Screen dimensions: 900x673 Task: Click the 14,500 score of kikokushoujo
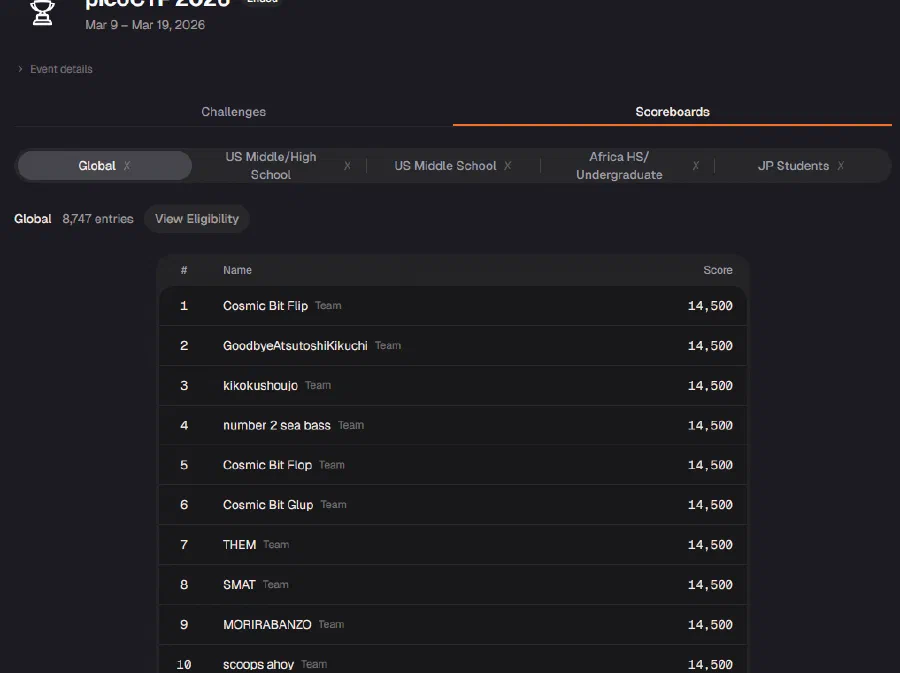(x=710, y=386)
